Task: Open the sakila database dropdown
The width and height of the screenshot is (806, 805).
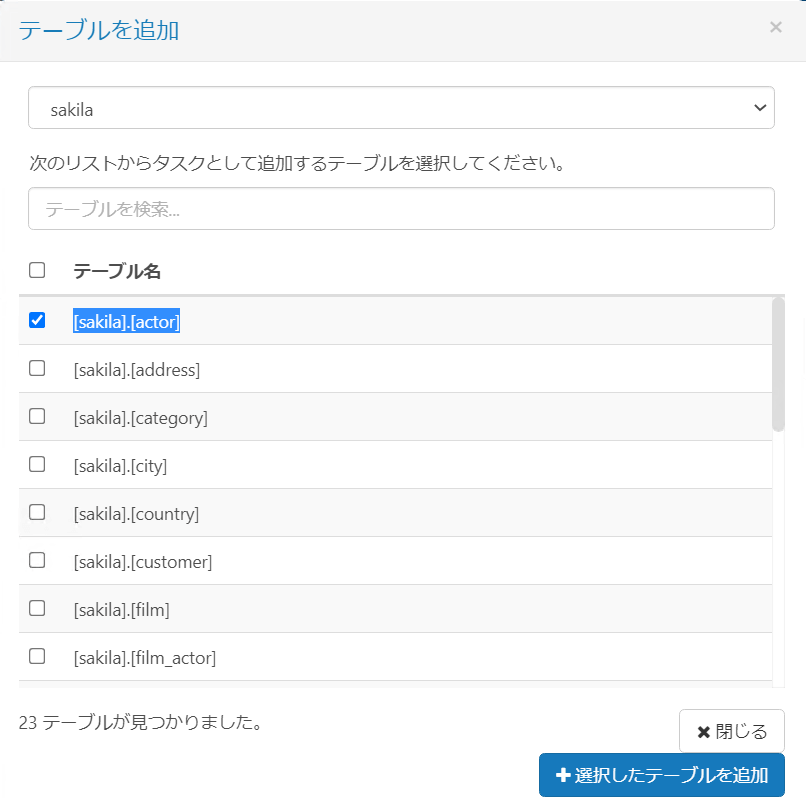Action: (x=401, y=108)
